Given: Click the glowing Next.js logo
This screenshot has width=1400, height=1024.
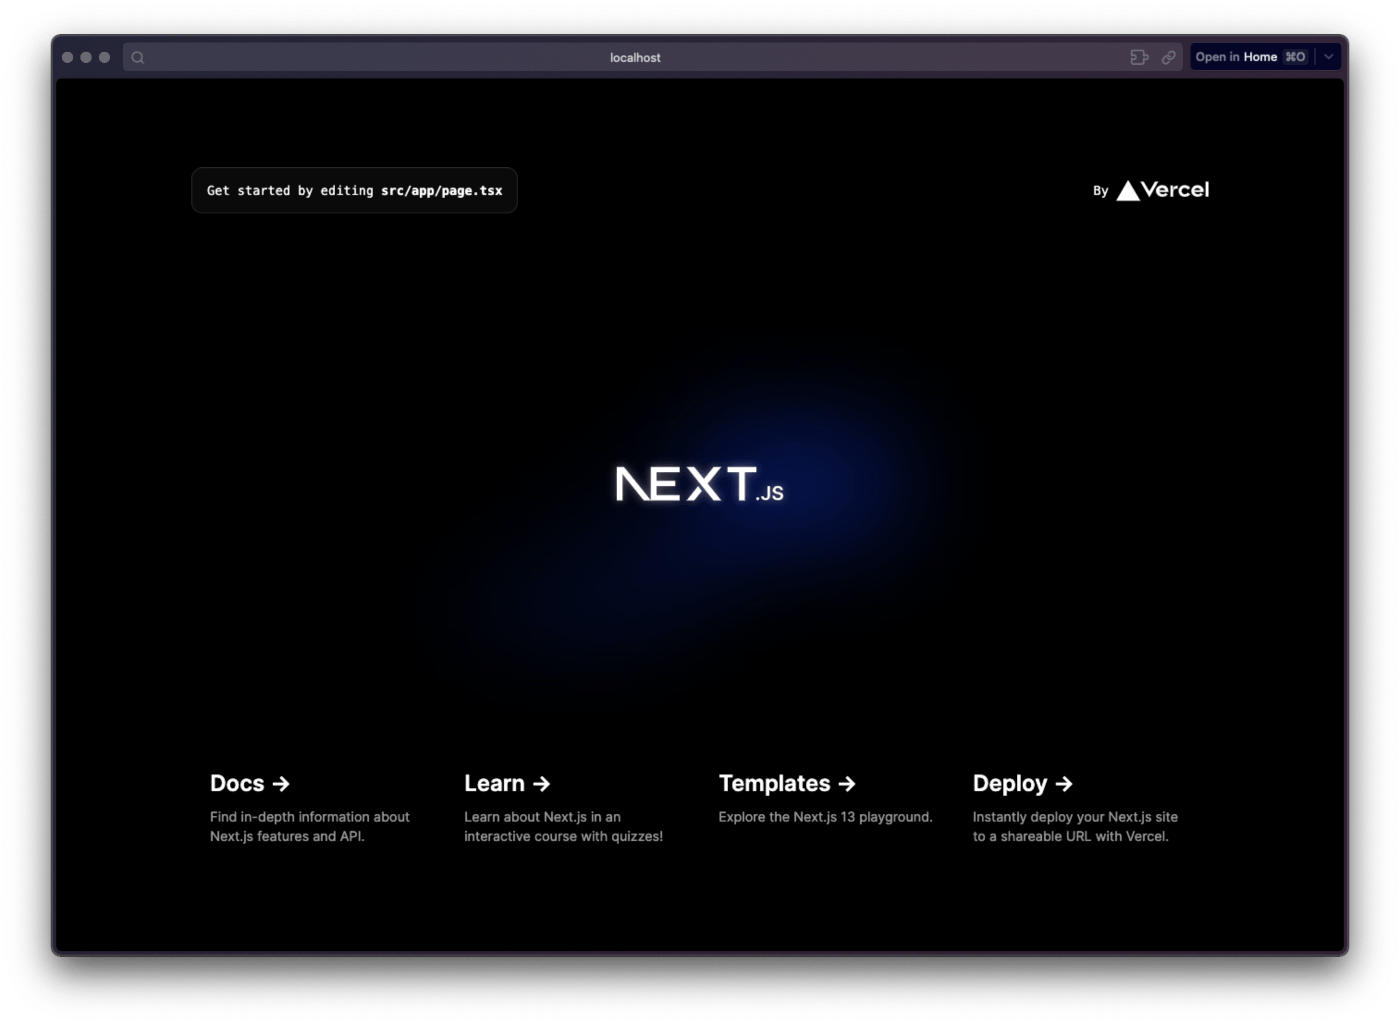Looking at the screenshot, I should (698, 484).
